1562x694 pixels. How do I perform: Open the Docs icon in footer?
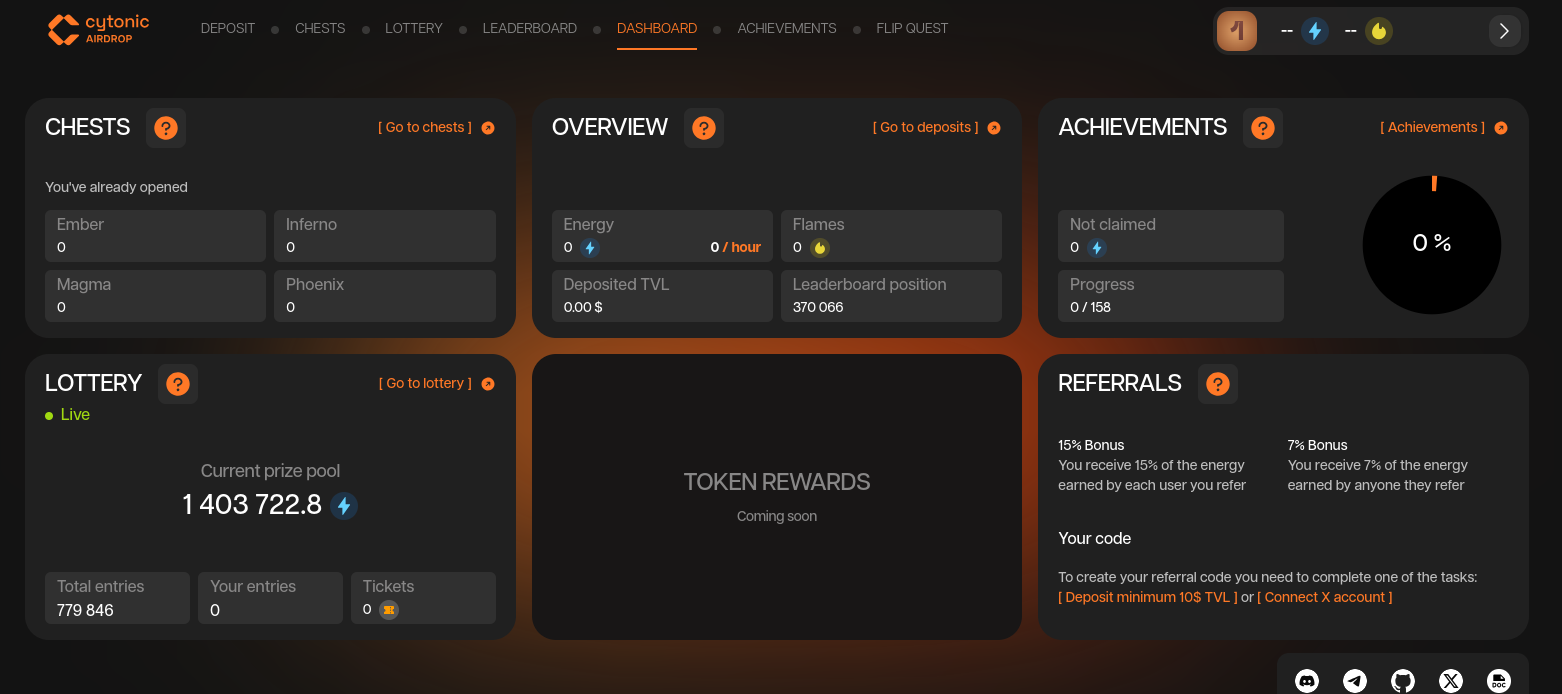[1499, 681]
